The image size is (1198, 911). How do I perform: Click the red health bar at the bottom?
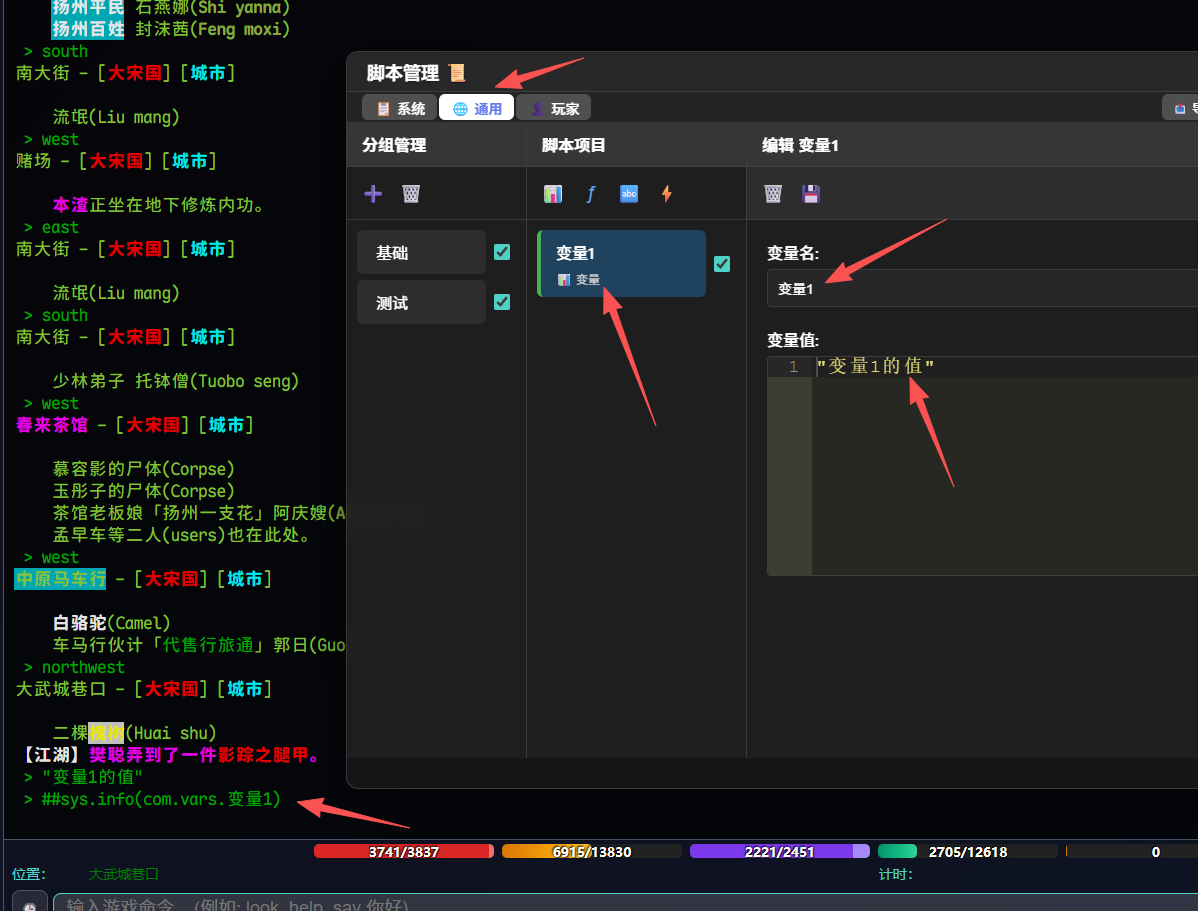pos(403,851)
